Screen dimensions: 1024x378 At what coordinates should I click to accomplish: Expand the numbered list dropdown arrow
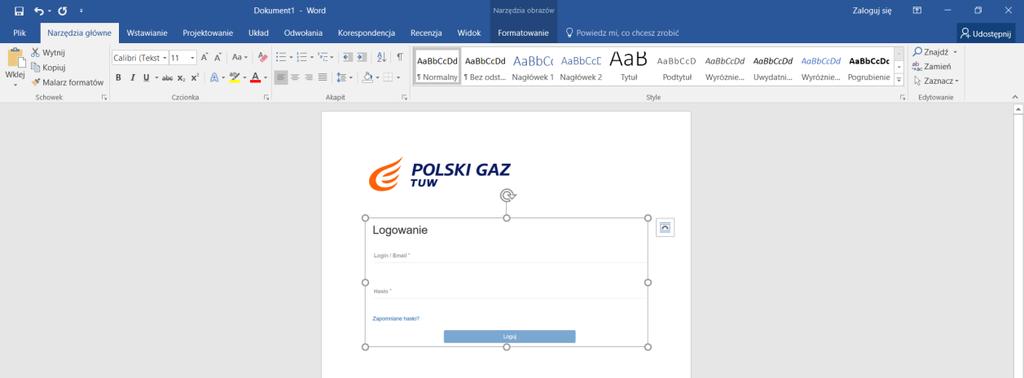(311, 57)
